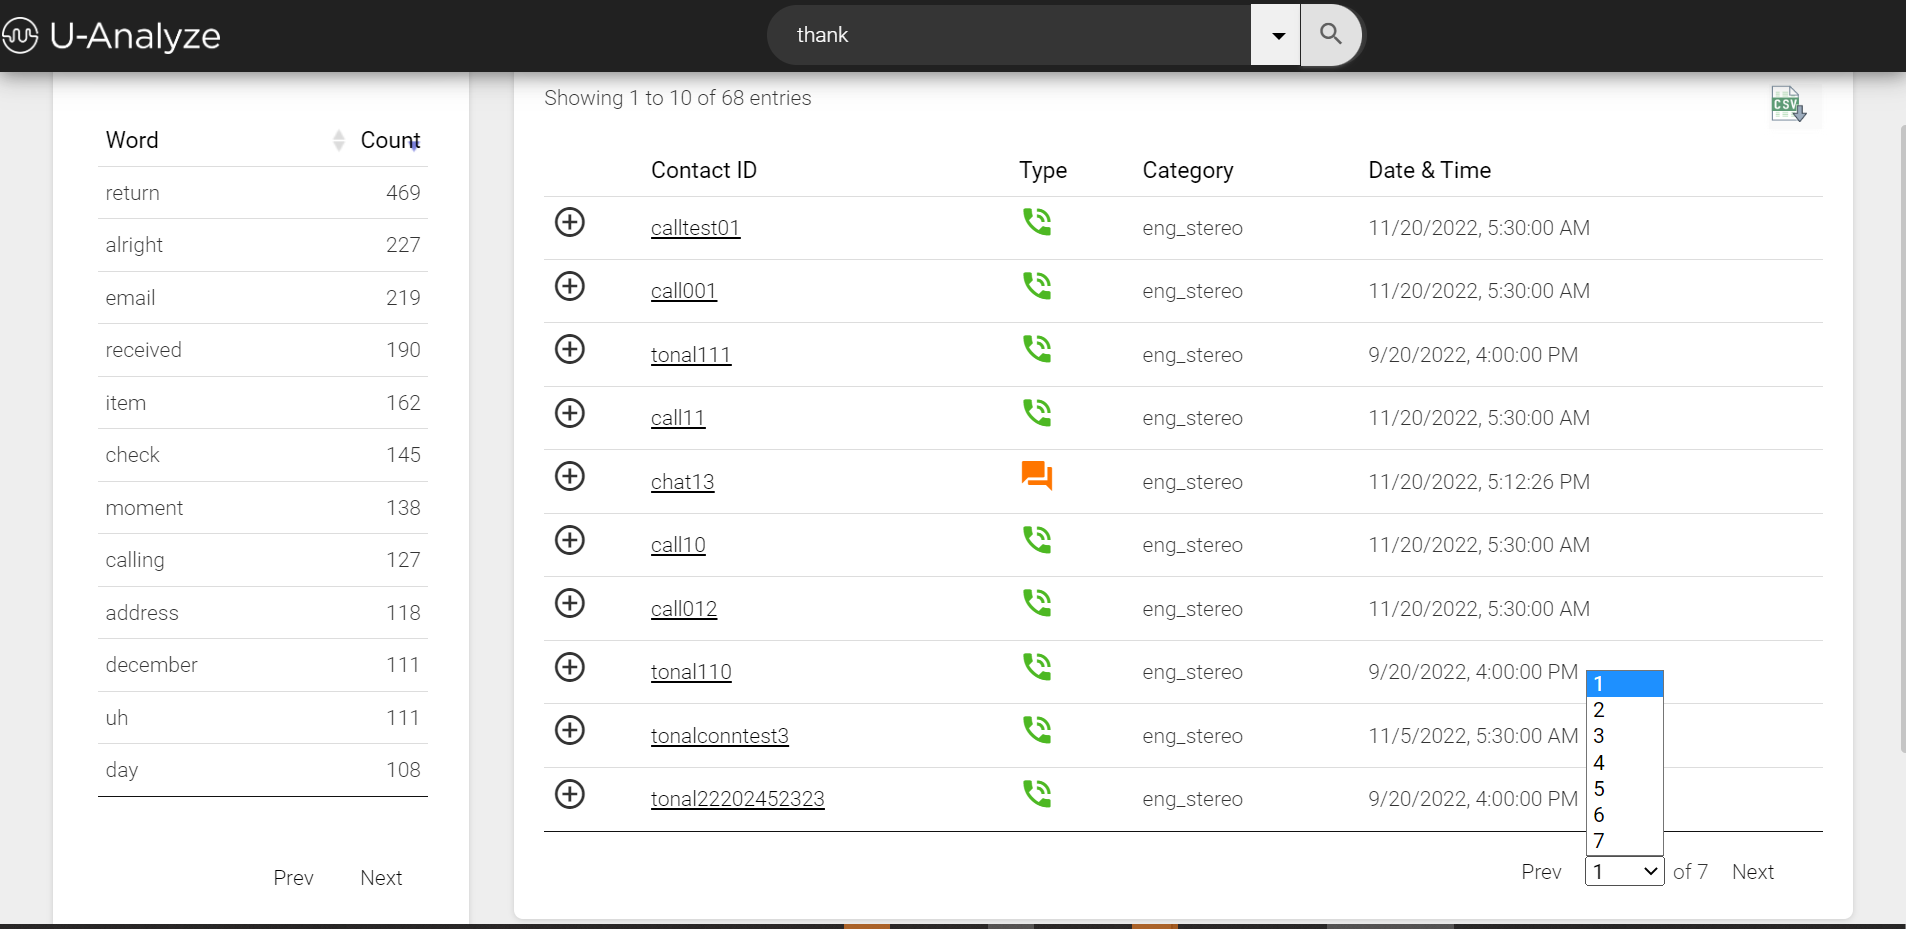This screenshot has width=1906, height=929.
Task: Sort the word list by Count column
Action: 390,140
